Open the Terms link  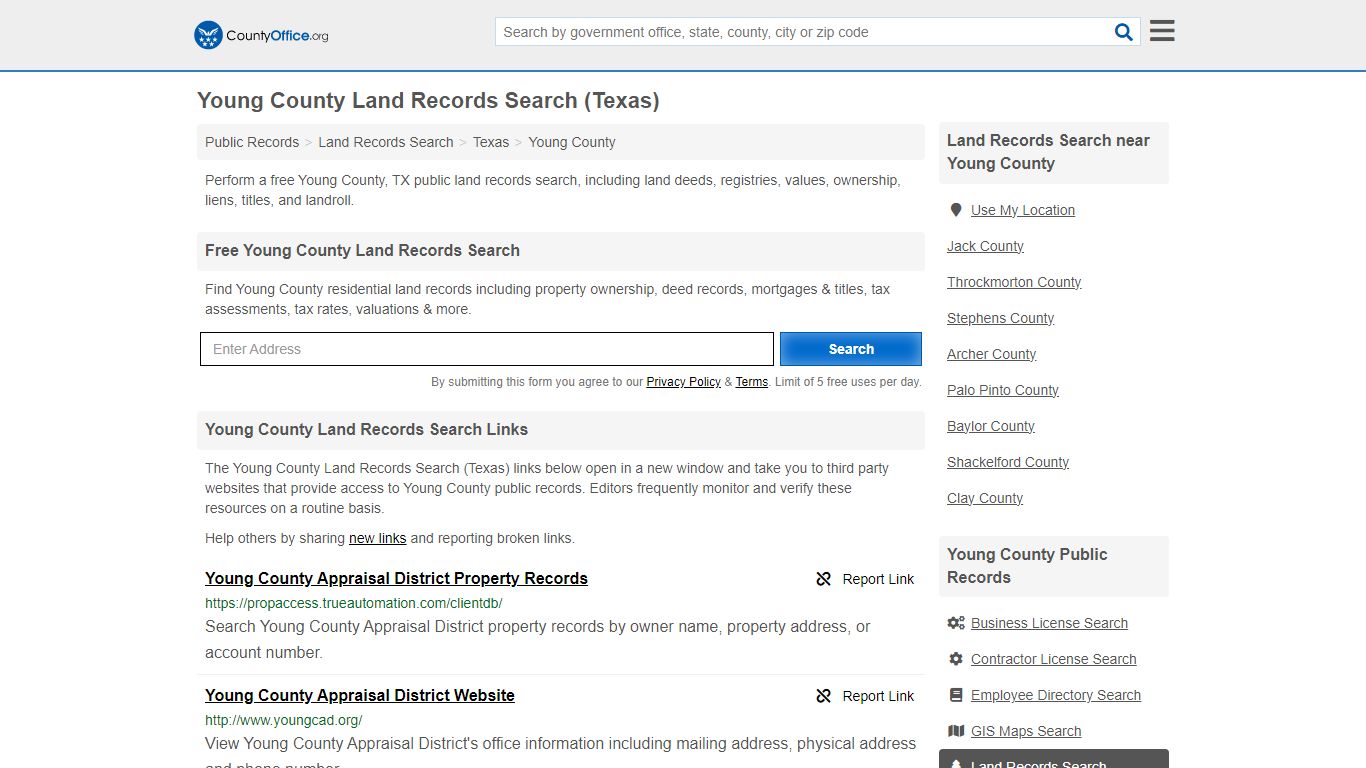coord(752,382)
